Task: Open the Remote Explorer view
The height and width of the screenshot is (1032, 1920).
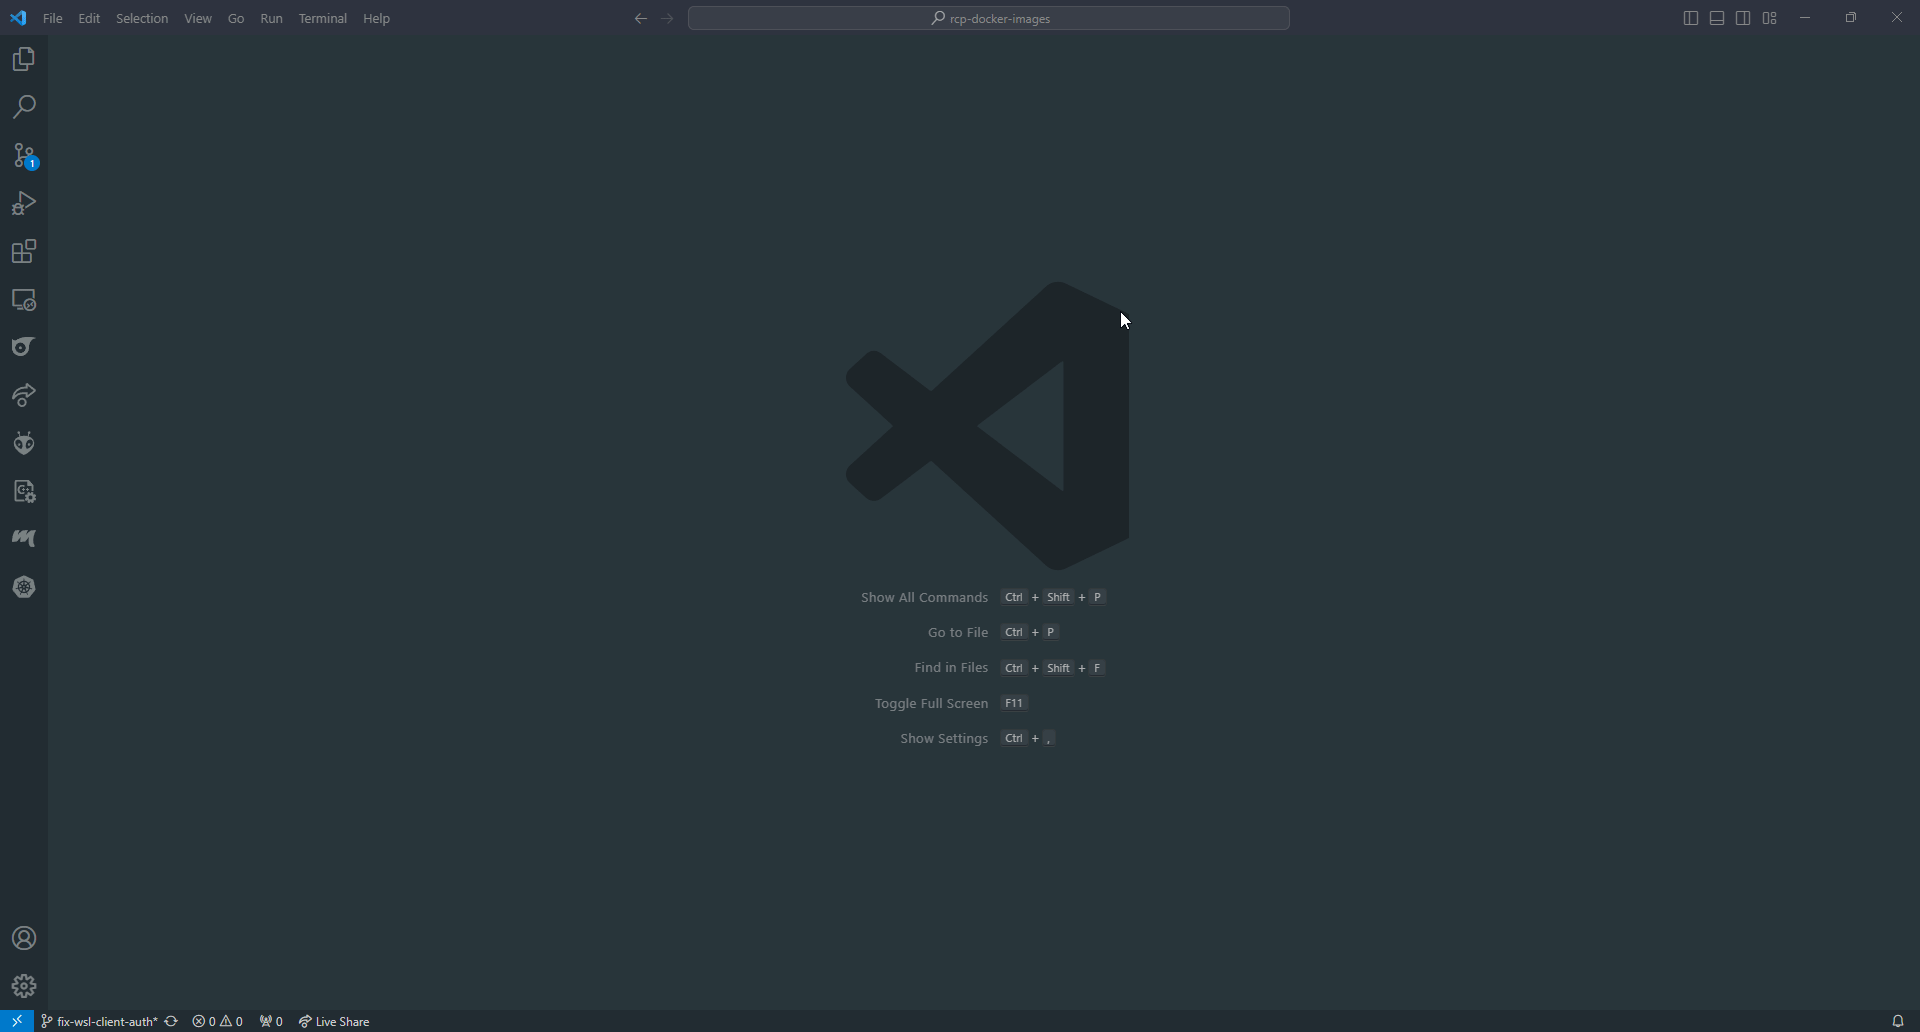Action: [24, 299]
